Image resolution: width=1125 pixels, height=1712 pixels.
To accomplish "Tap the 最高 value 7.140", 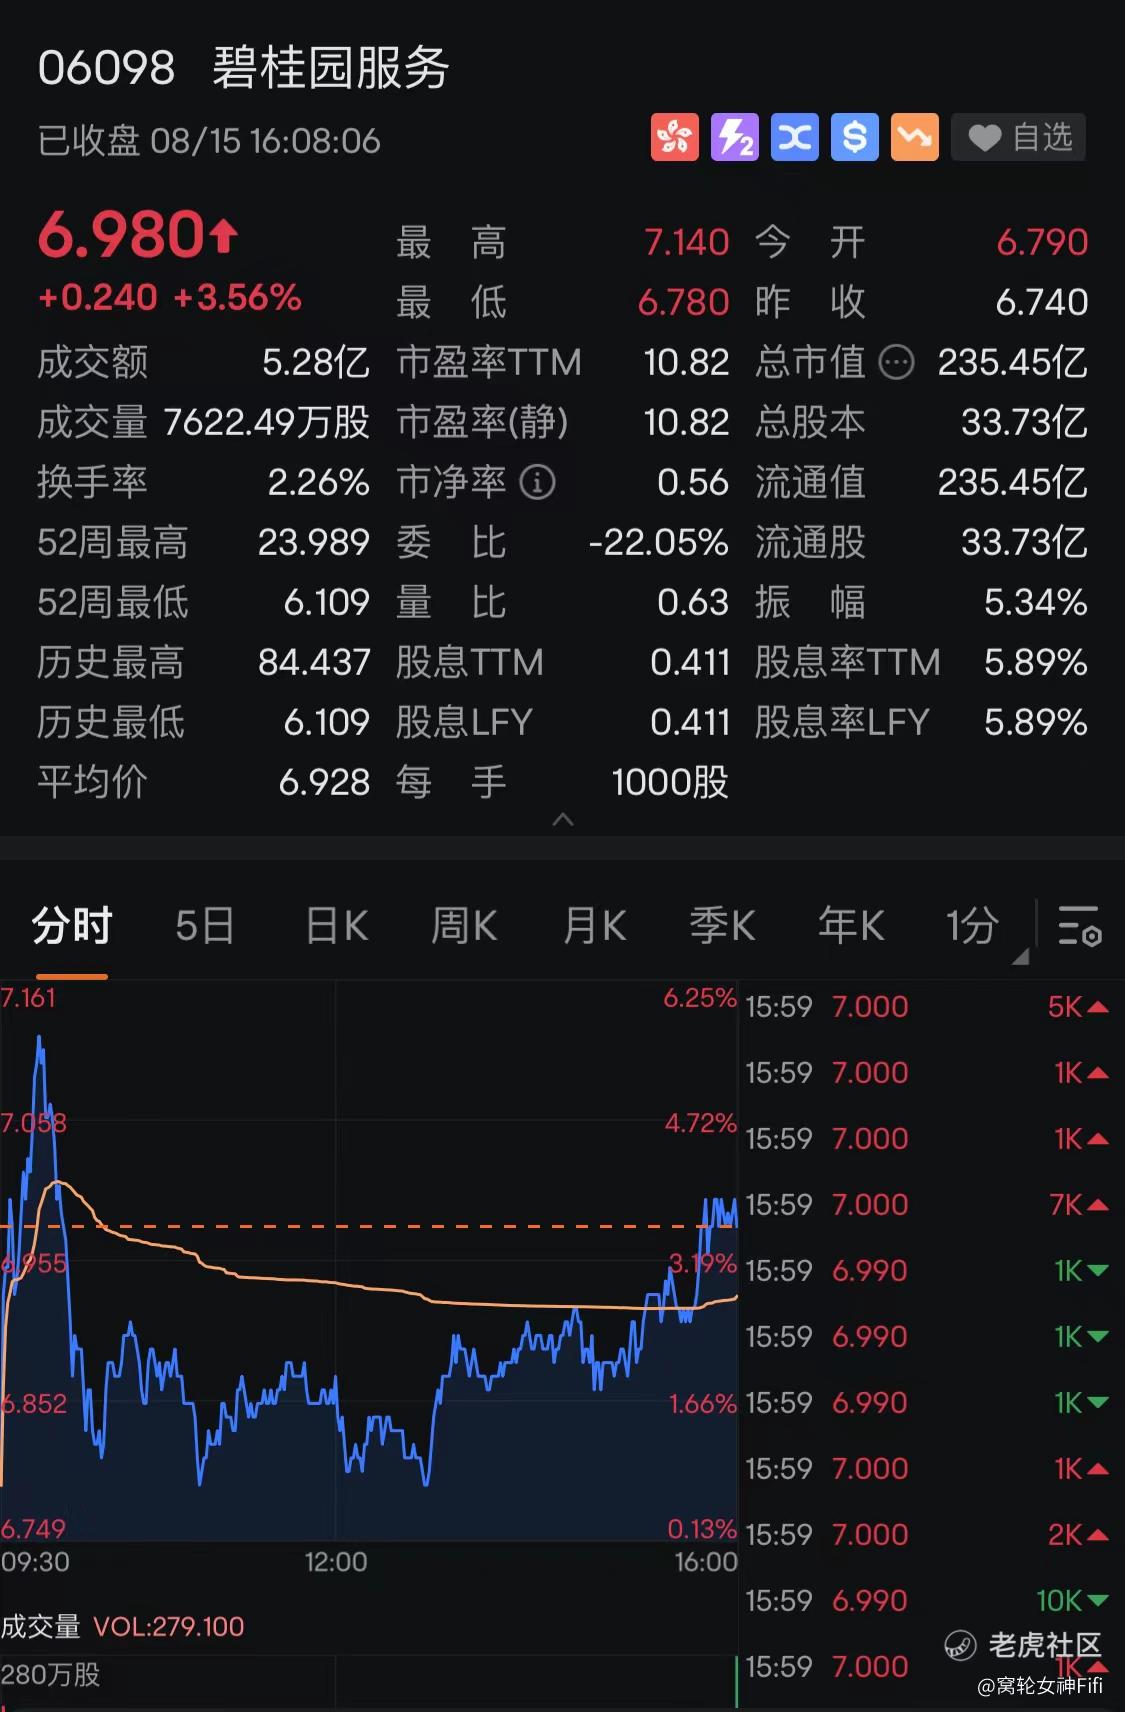I will [686, 242].
